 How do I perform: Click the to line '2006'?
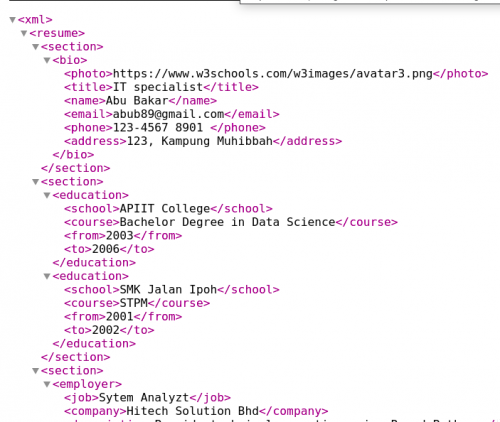coord(109,249)
